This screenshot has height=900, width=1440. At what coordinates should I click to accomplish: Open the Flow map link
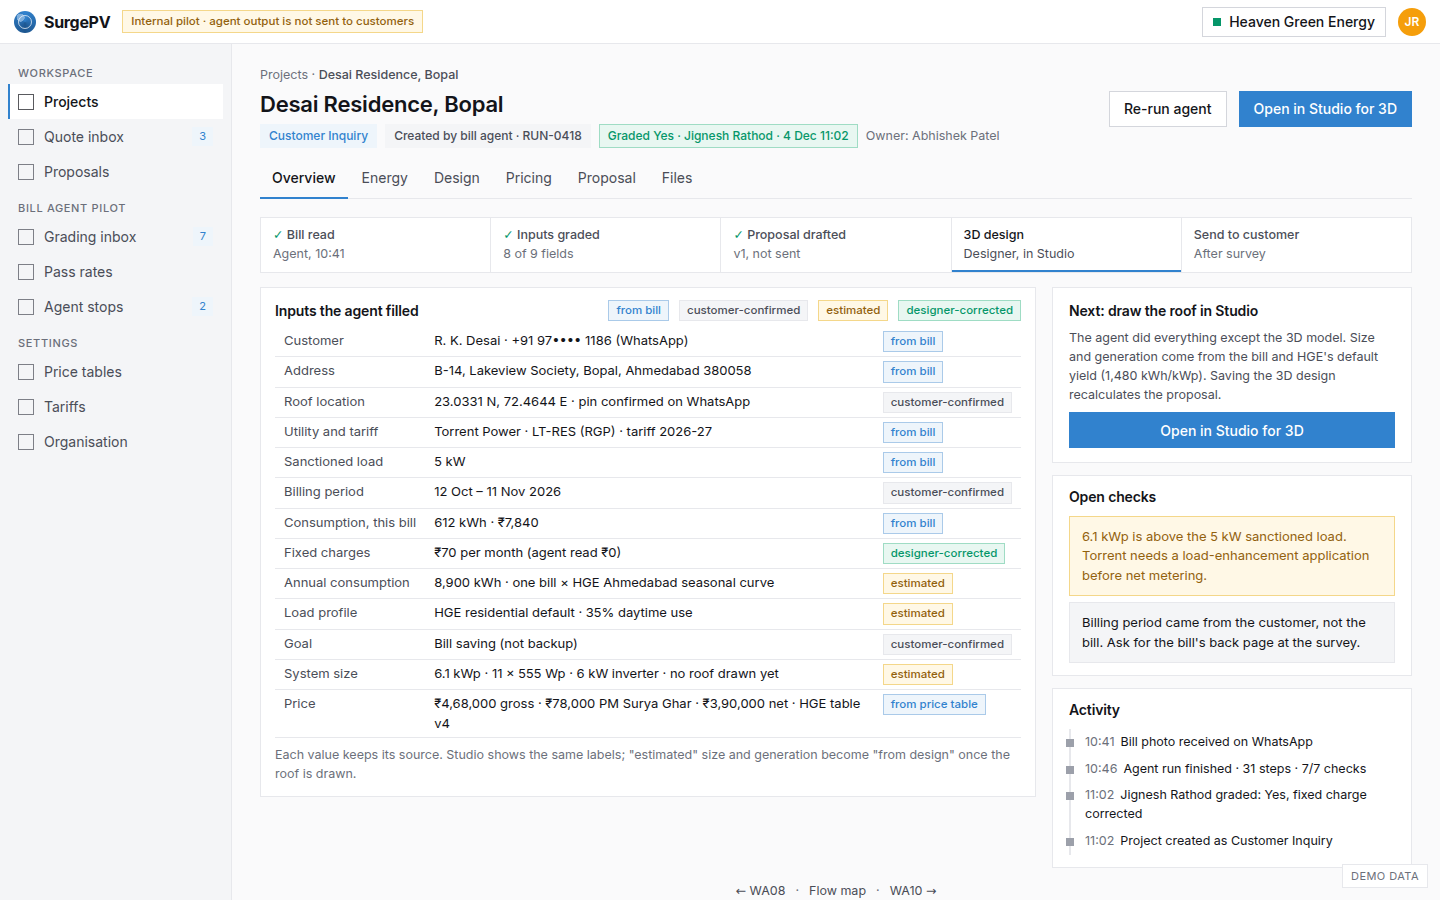point(837,891)
